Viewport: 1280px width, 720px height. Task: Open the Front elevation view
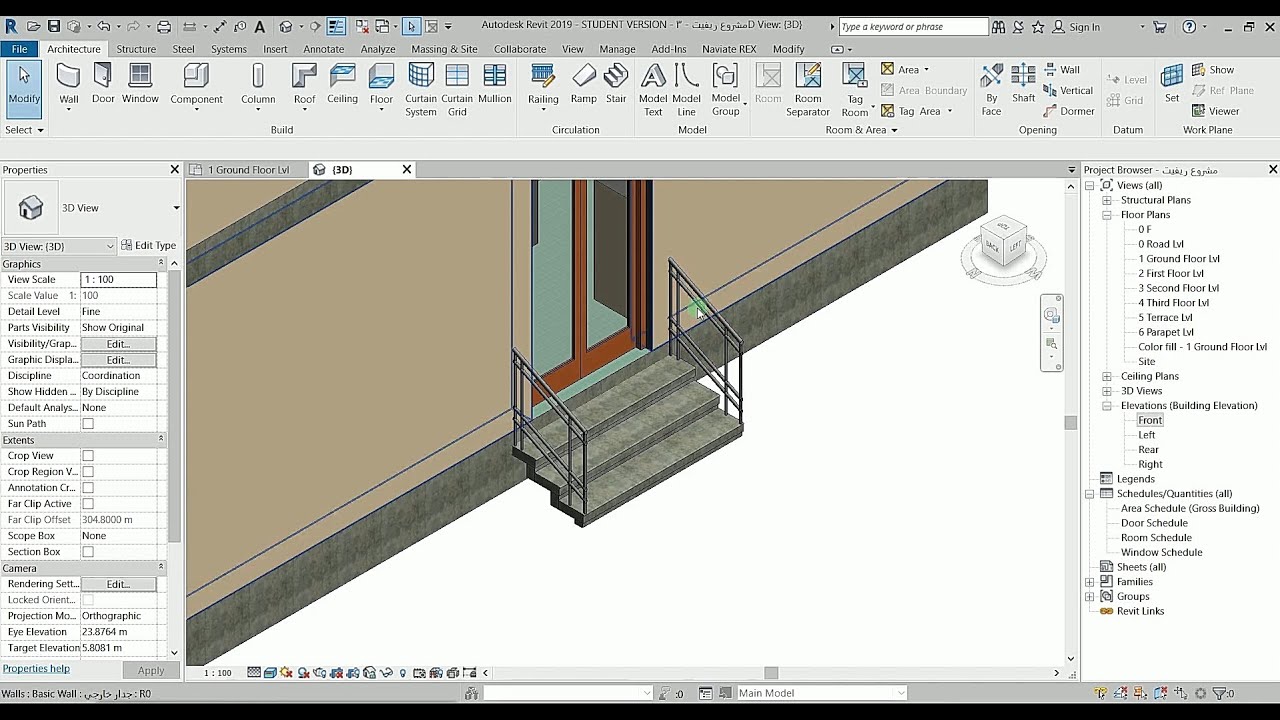click(x=1150, y=420)
